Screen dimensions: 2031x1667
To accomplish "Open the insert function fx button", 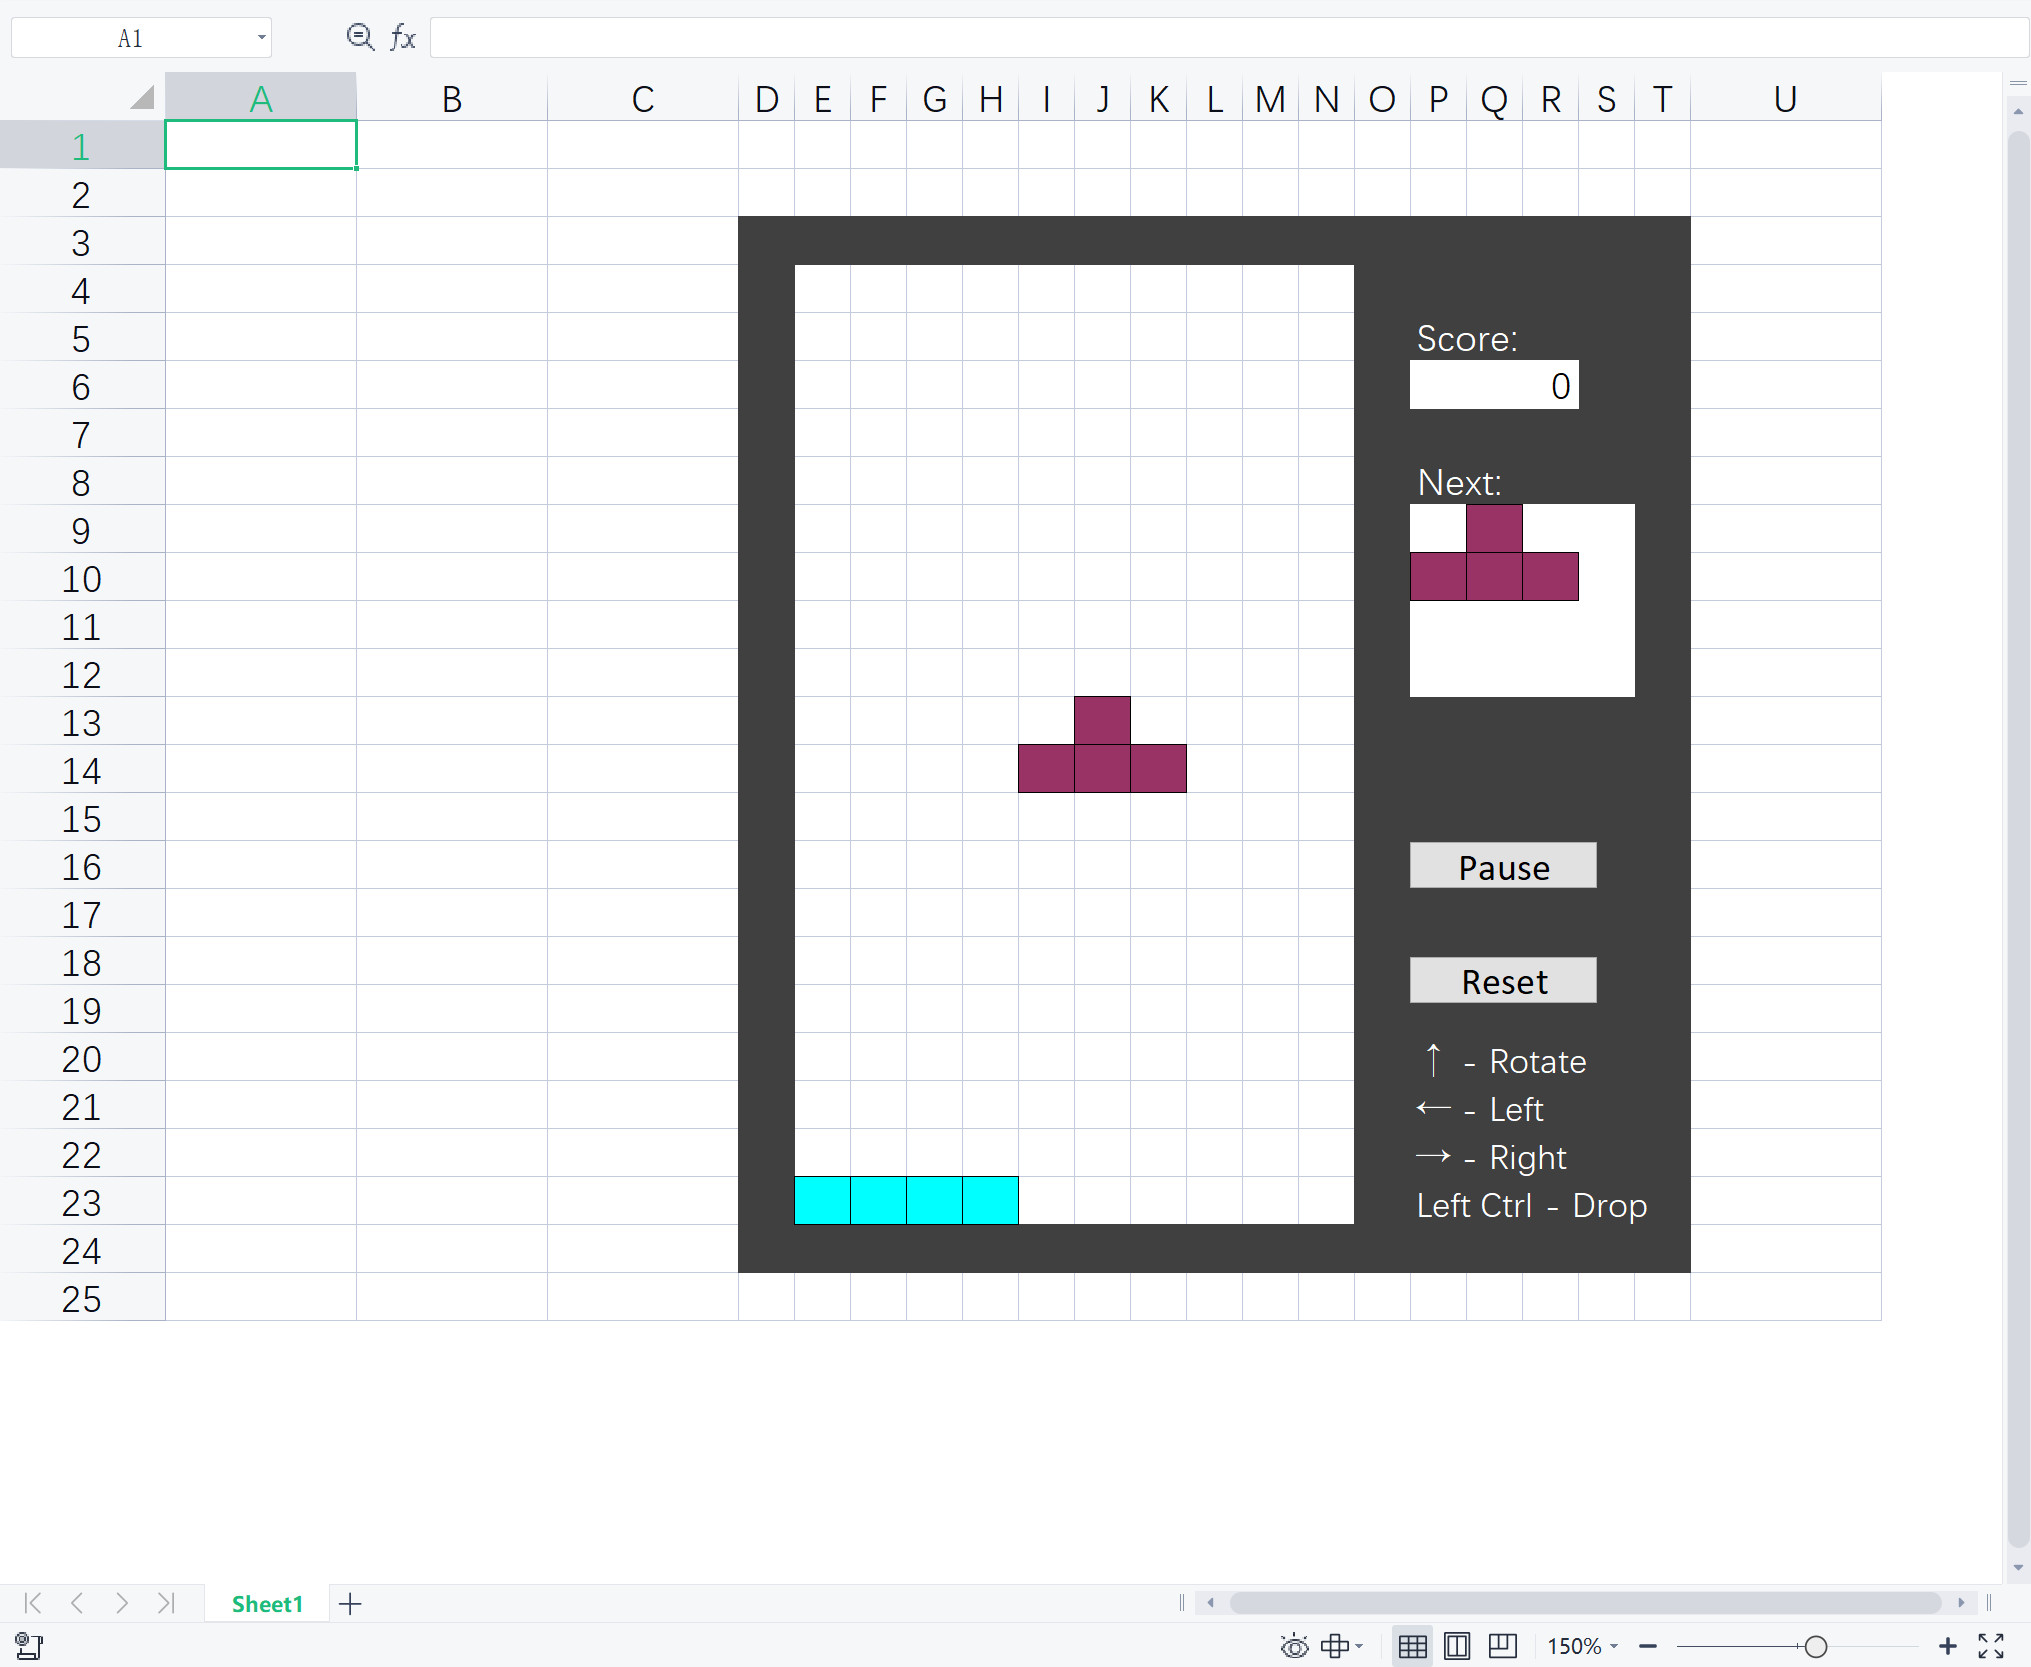I will click(403, 38).
